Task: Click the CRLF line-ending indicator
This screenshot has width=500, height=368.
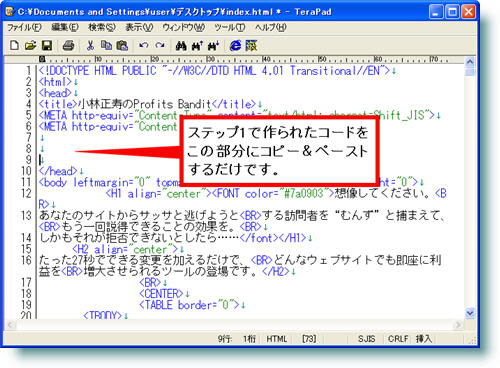Action: tap(398, 339)
